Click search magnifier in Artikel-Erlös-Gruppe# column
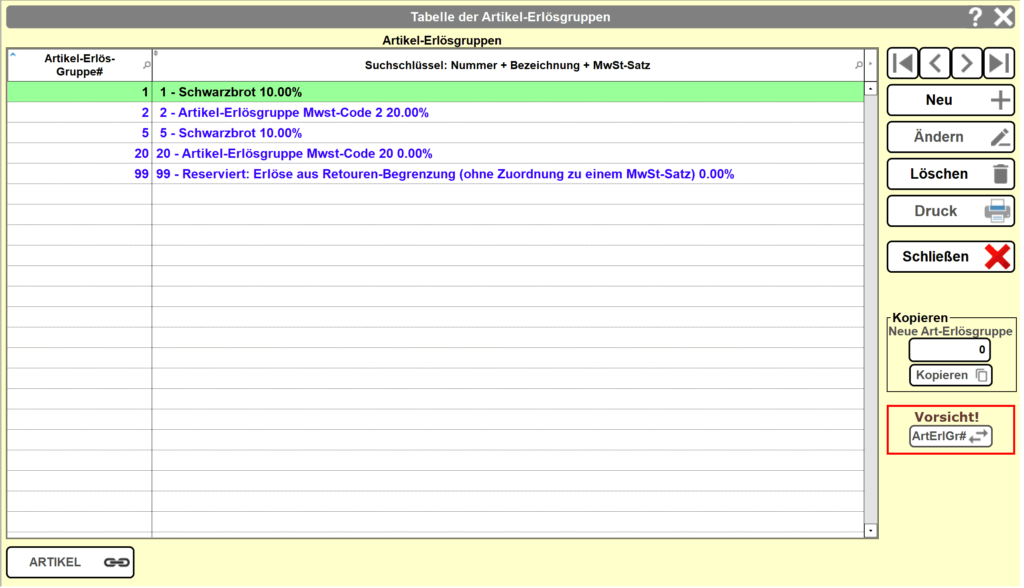The image size is (1024, 588). point(146,65)
